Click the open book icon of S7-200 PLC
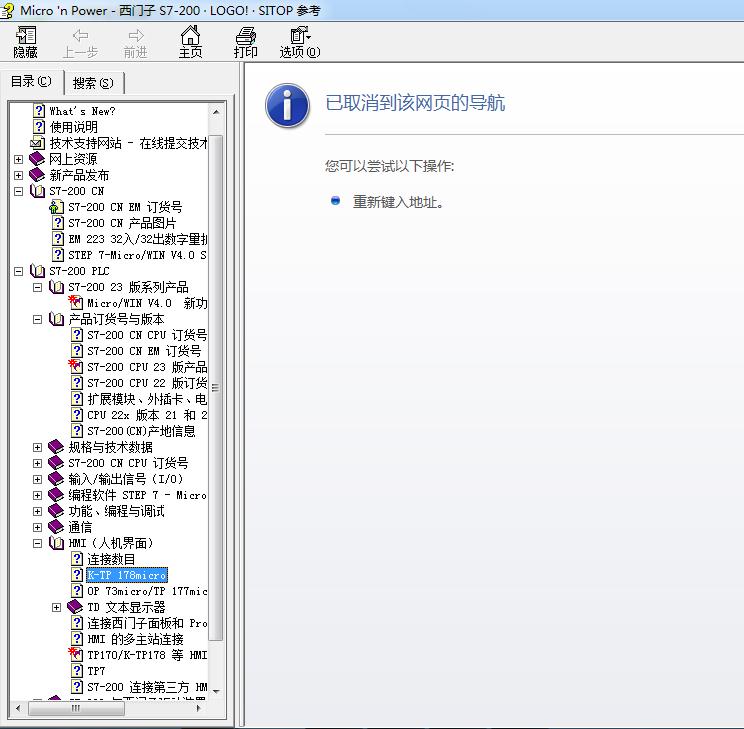Screen dimensions: 744x729 [x=37, y=271]
